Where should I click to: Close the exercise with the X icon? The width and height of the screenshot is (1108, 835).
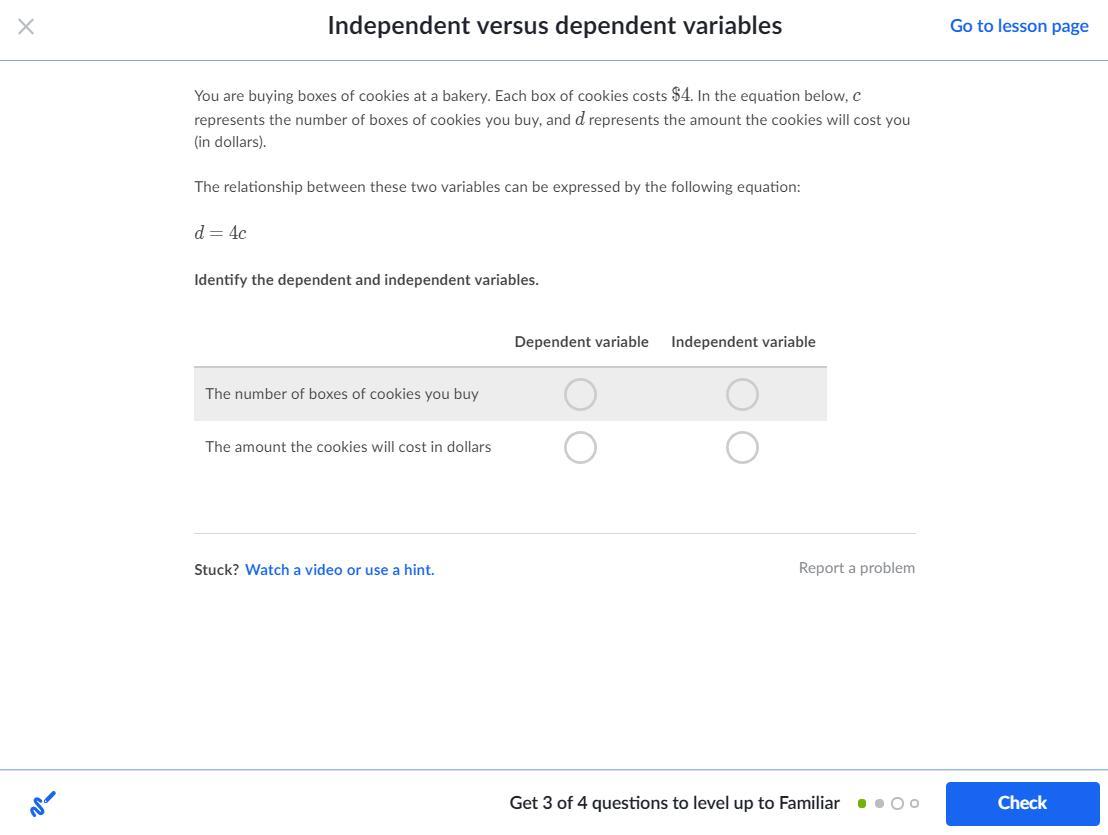click(x=26, y=26)
